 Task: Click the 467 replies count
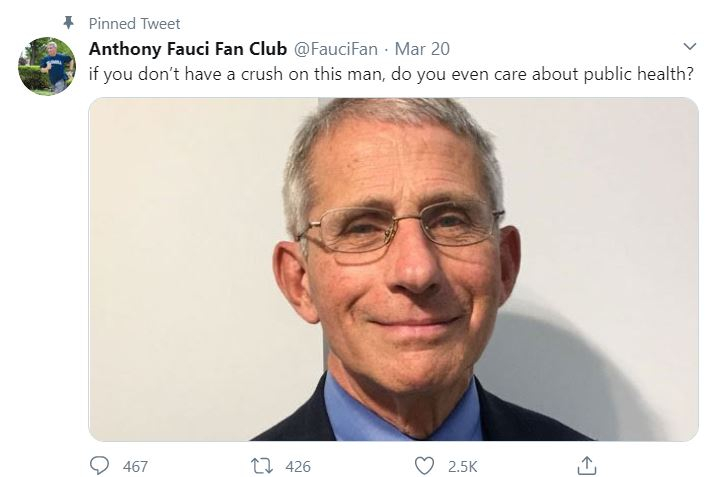click(135, 466)
